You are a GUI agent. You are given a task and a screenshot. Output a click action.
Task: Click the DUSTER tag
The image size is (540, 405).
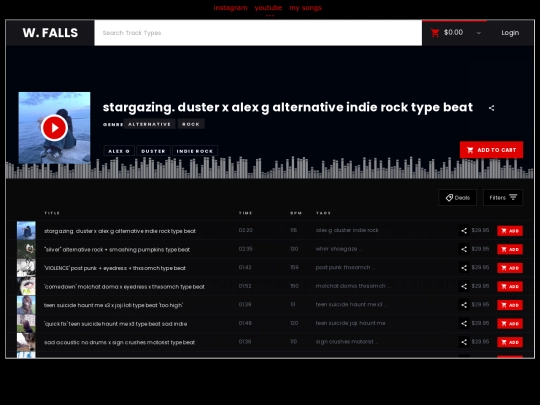tap(153, 151)
